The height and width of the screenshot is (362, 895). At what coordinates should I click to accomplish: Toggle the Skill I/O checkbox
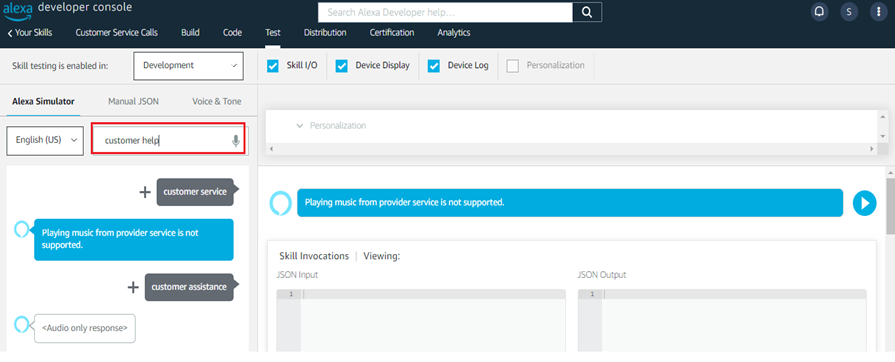(272, 66)
